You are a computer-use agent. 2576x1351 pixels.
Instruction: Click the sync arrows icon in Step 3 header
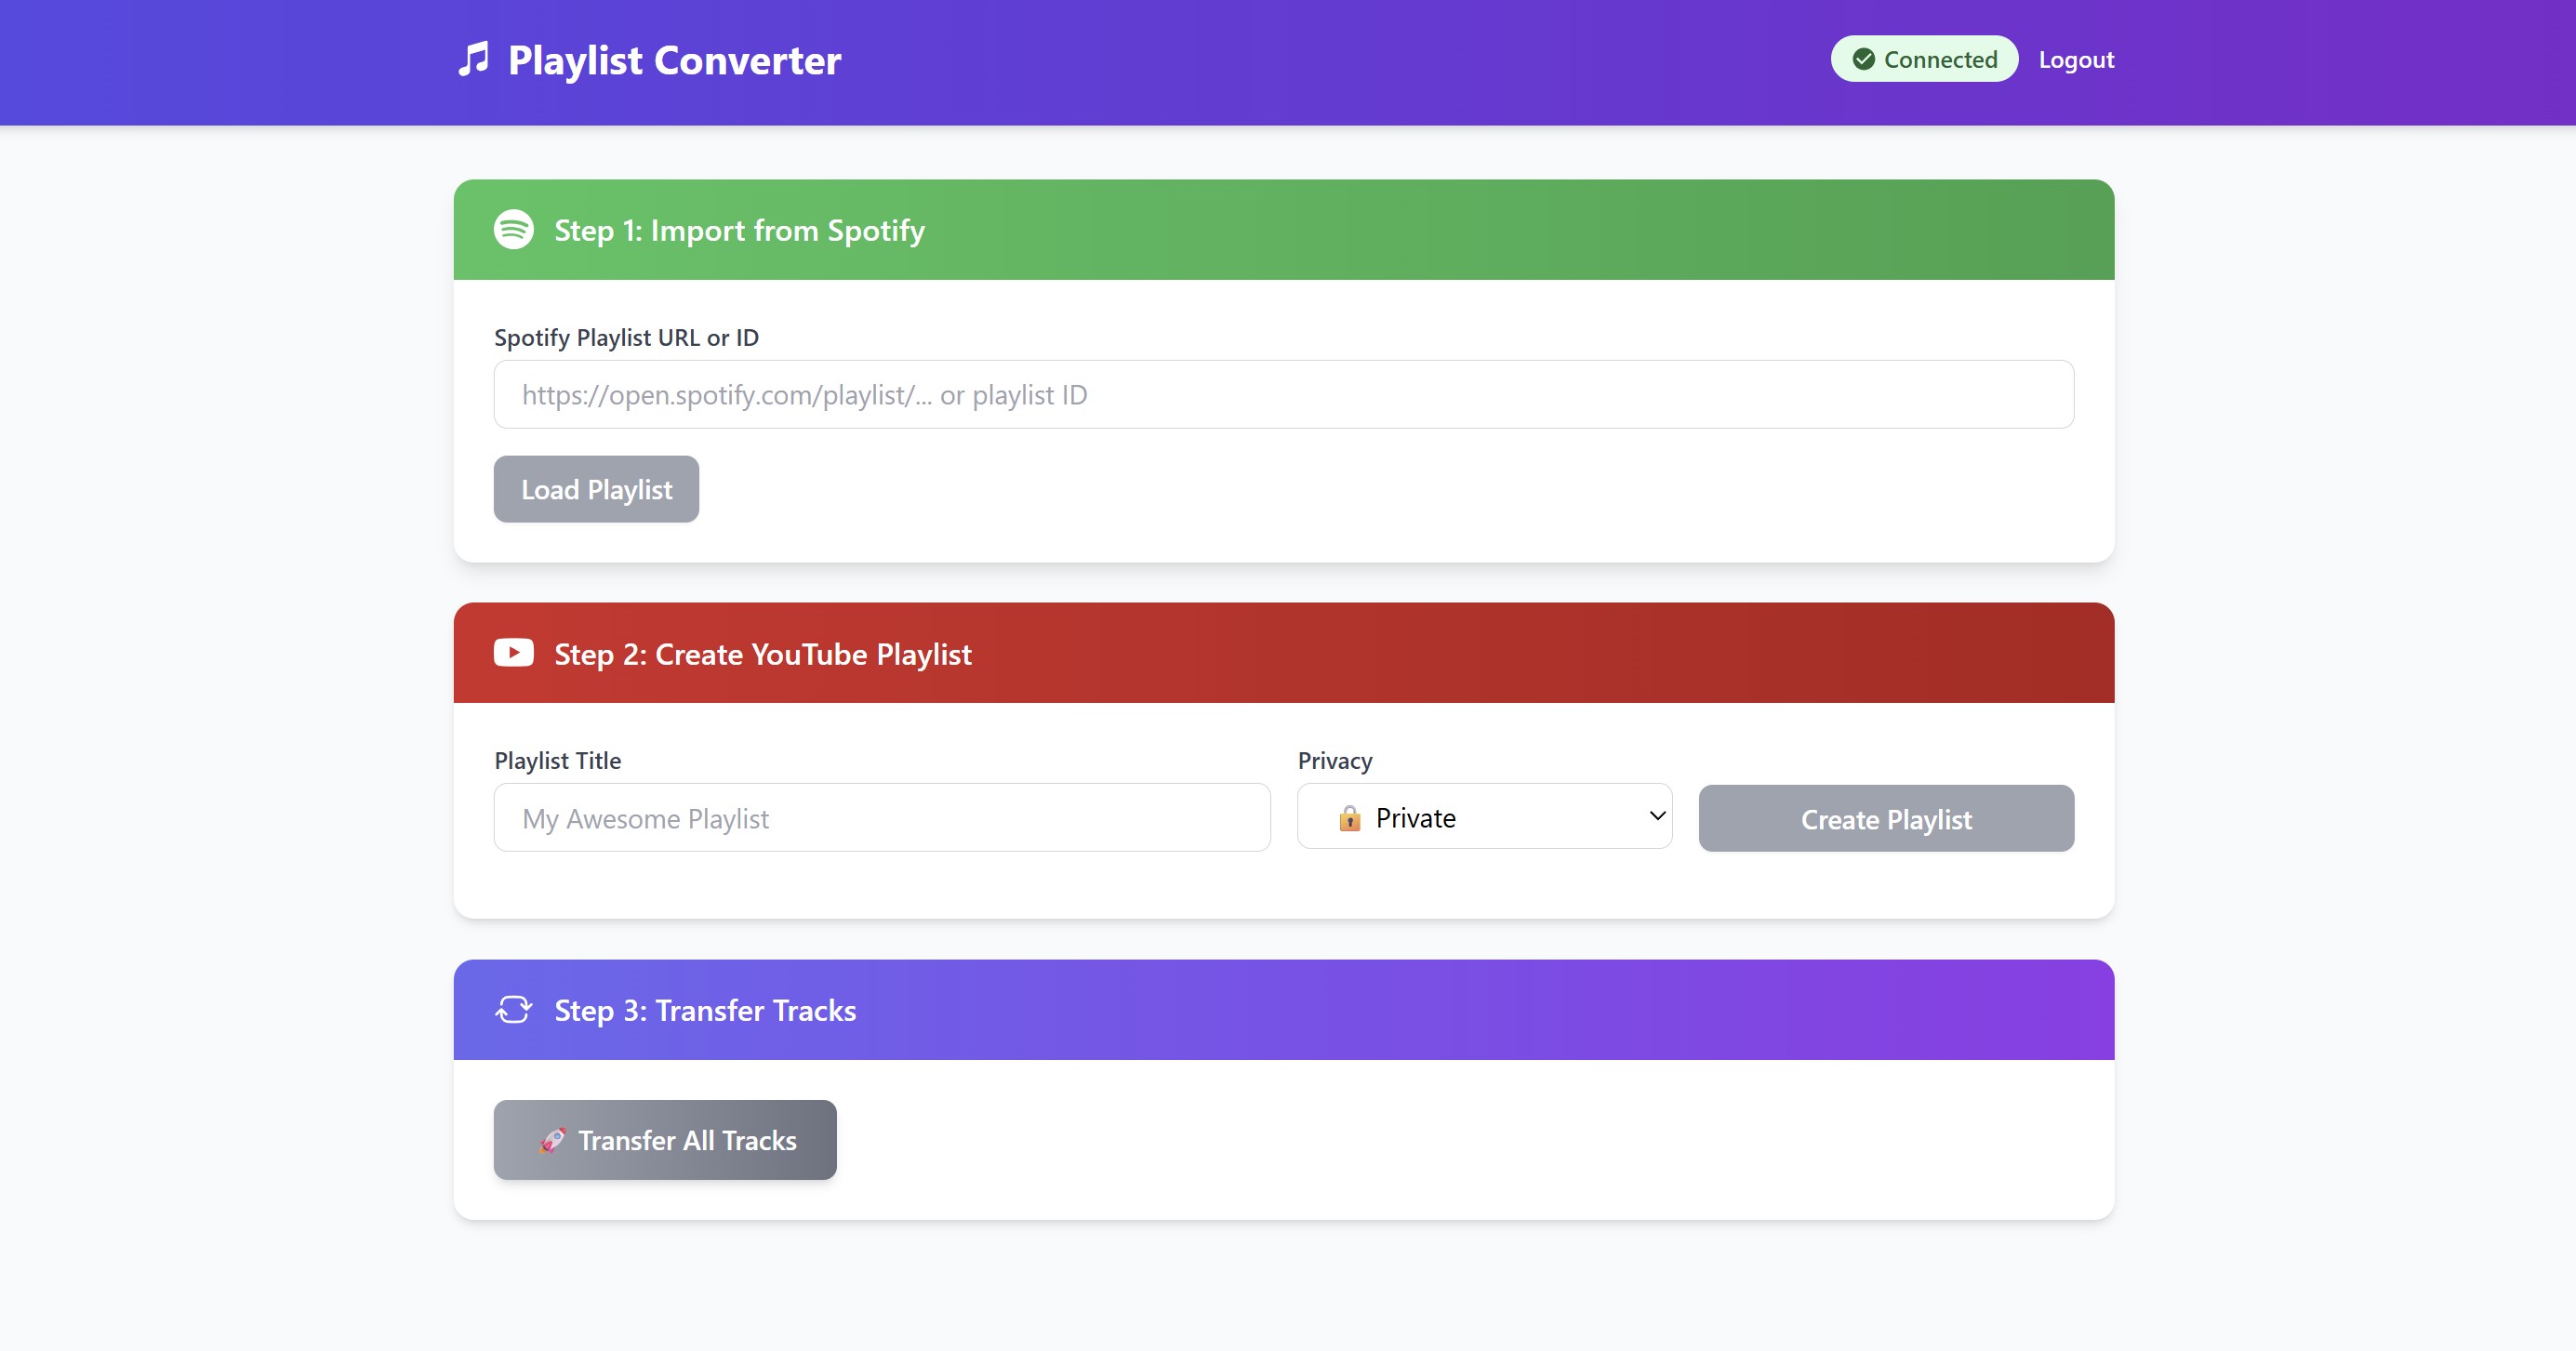coord(514,1010)
